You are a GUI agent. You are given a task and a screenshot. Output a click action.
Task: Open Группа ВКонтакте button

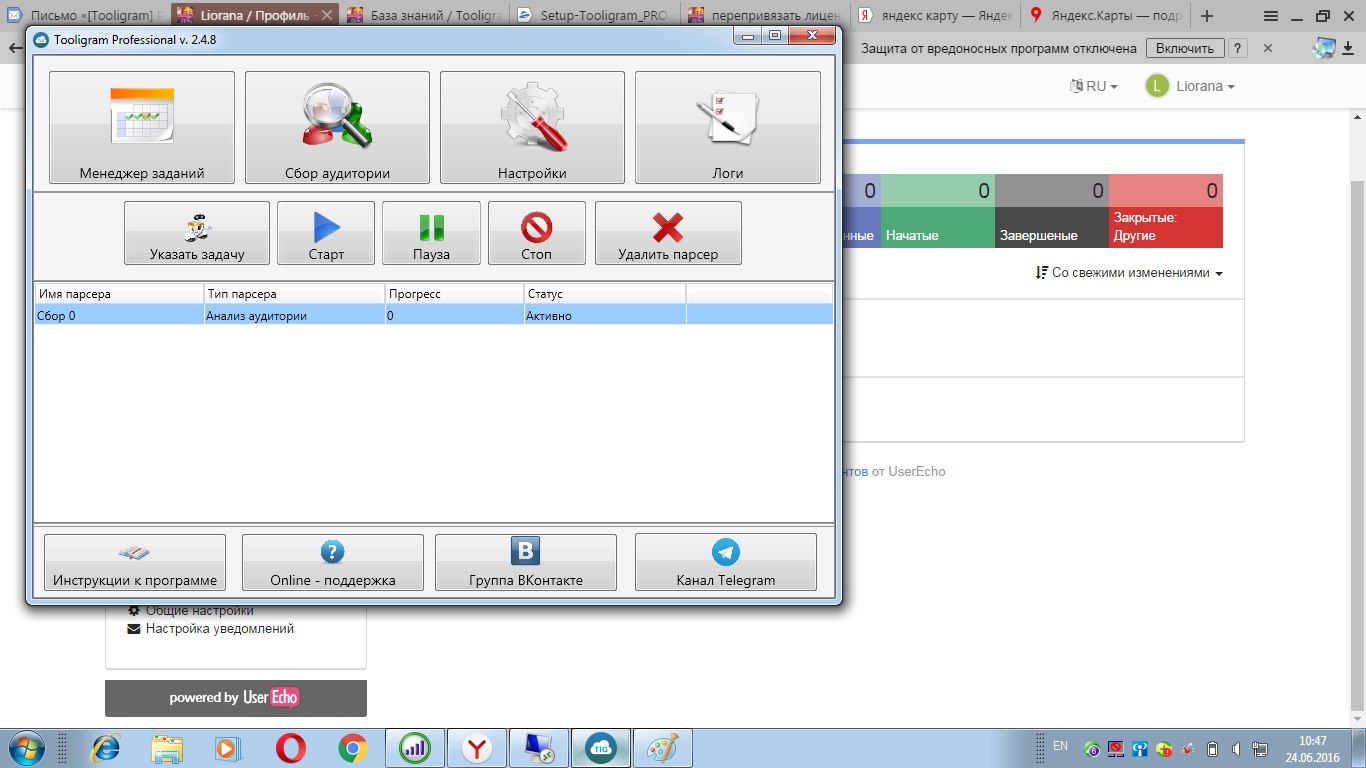tap(526, 562)
